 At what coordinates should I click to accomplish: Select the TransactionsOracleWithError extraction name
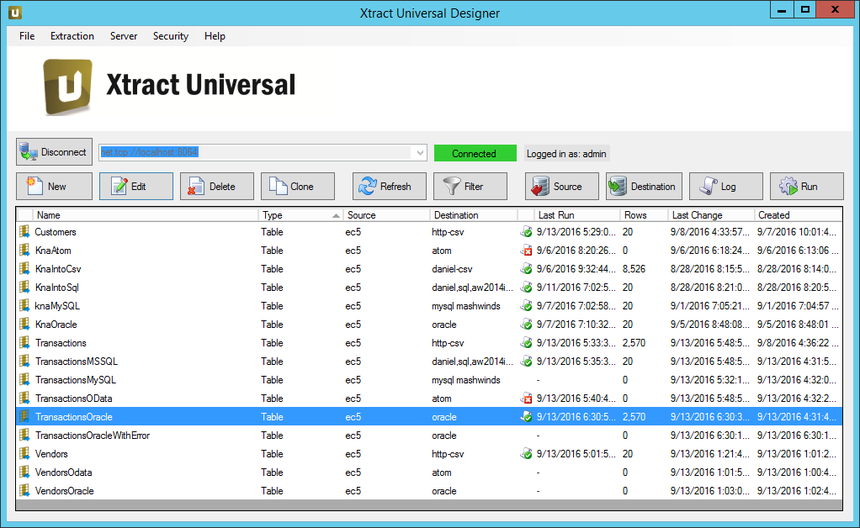93,435
